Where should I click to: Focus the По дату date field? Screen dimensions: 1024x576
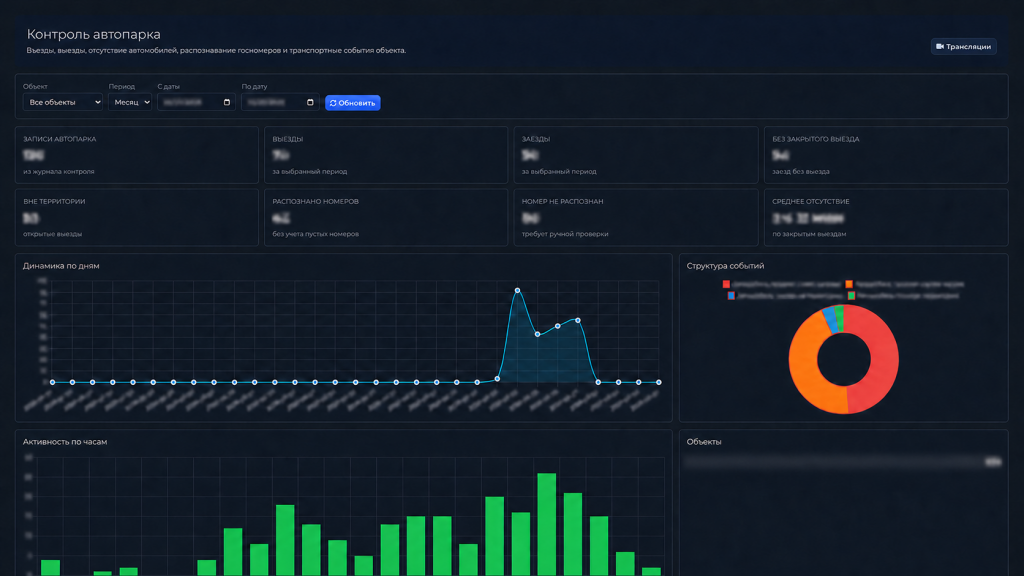(280, 102)
